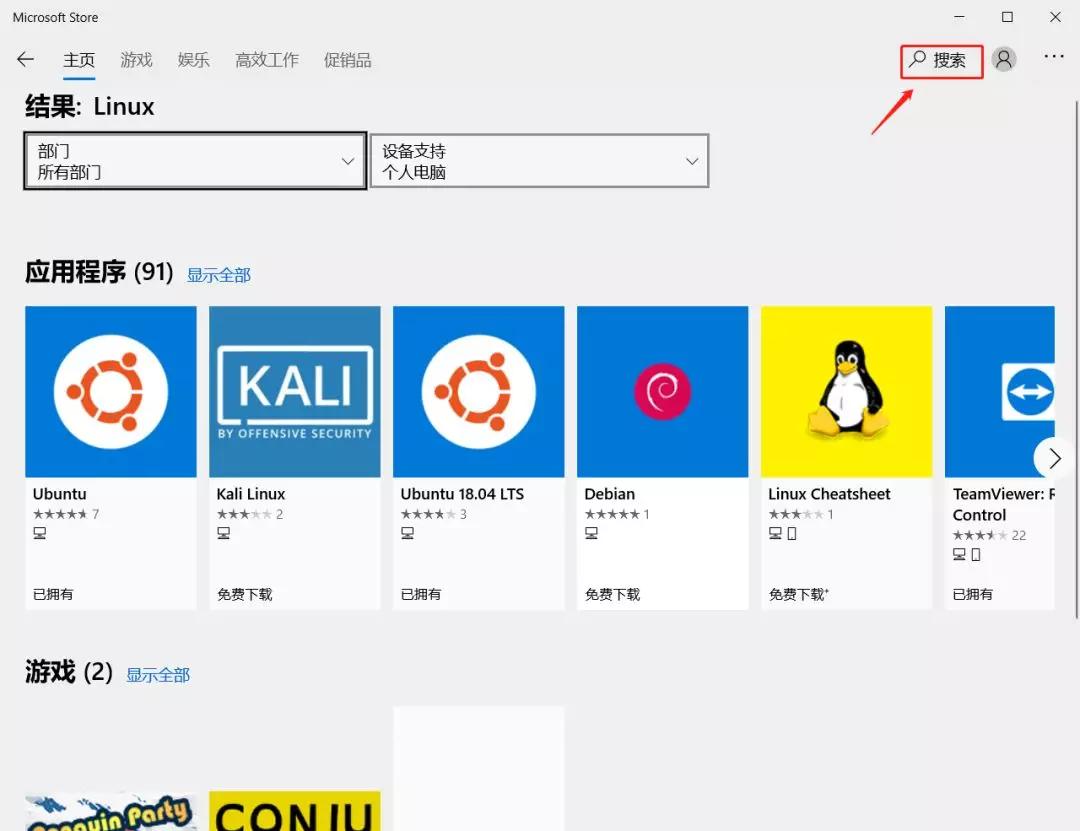Screen dimensions: 1080x831
Task: Click the back arrow
Action: (x=25, y=59)
